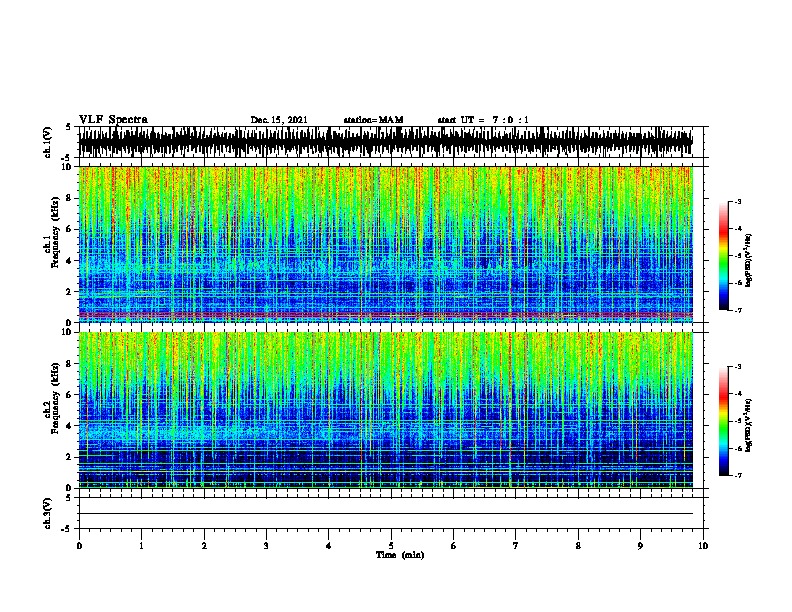
Task: Click the flat ch.3 voltage trace line
Action: point(385,514)
